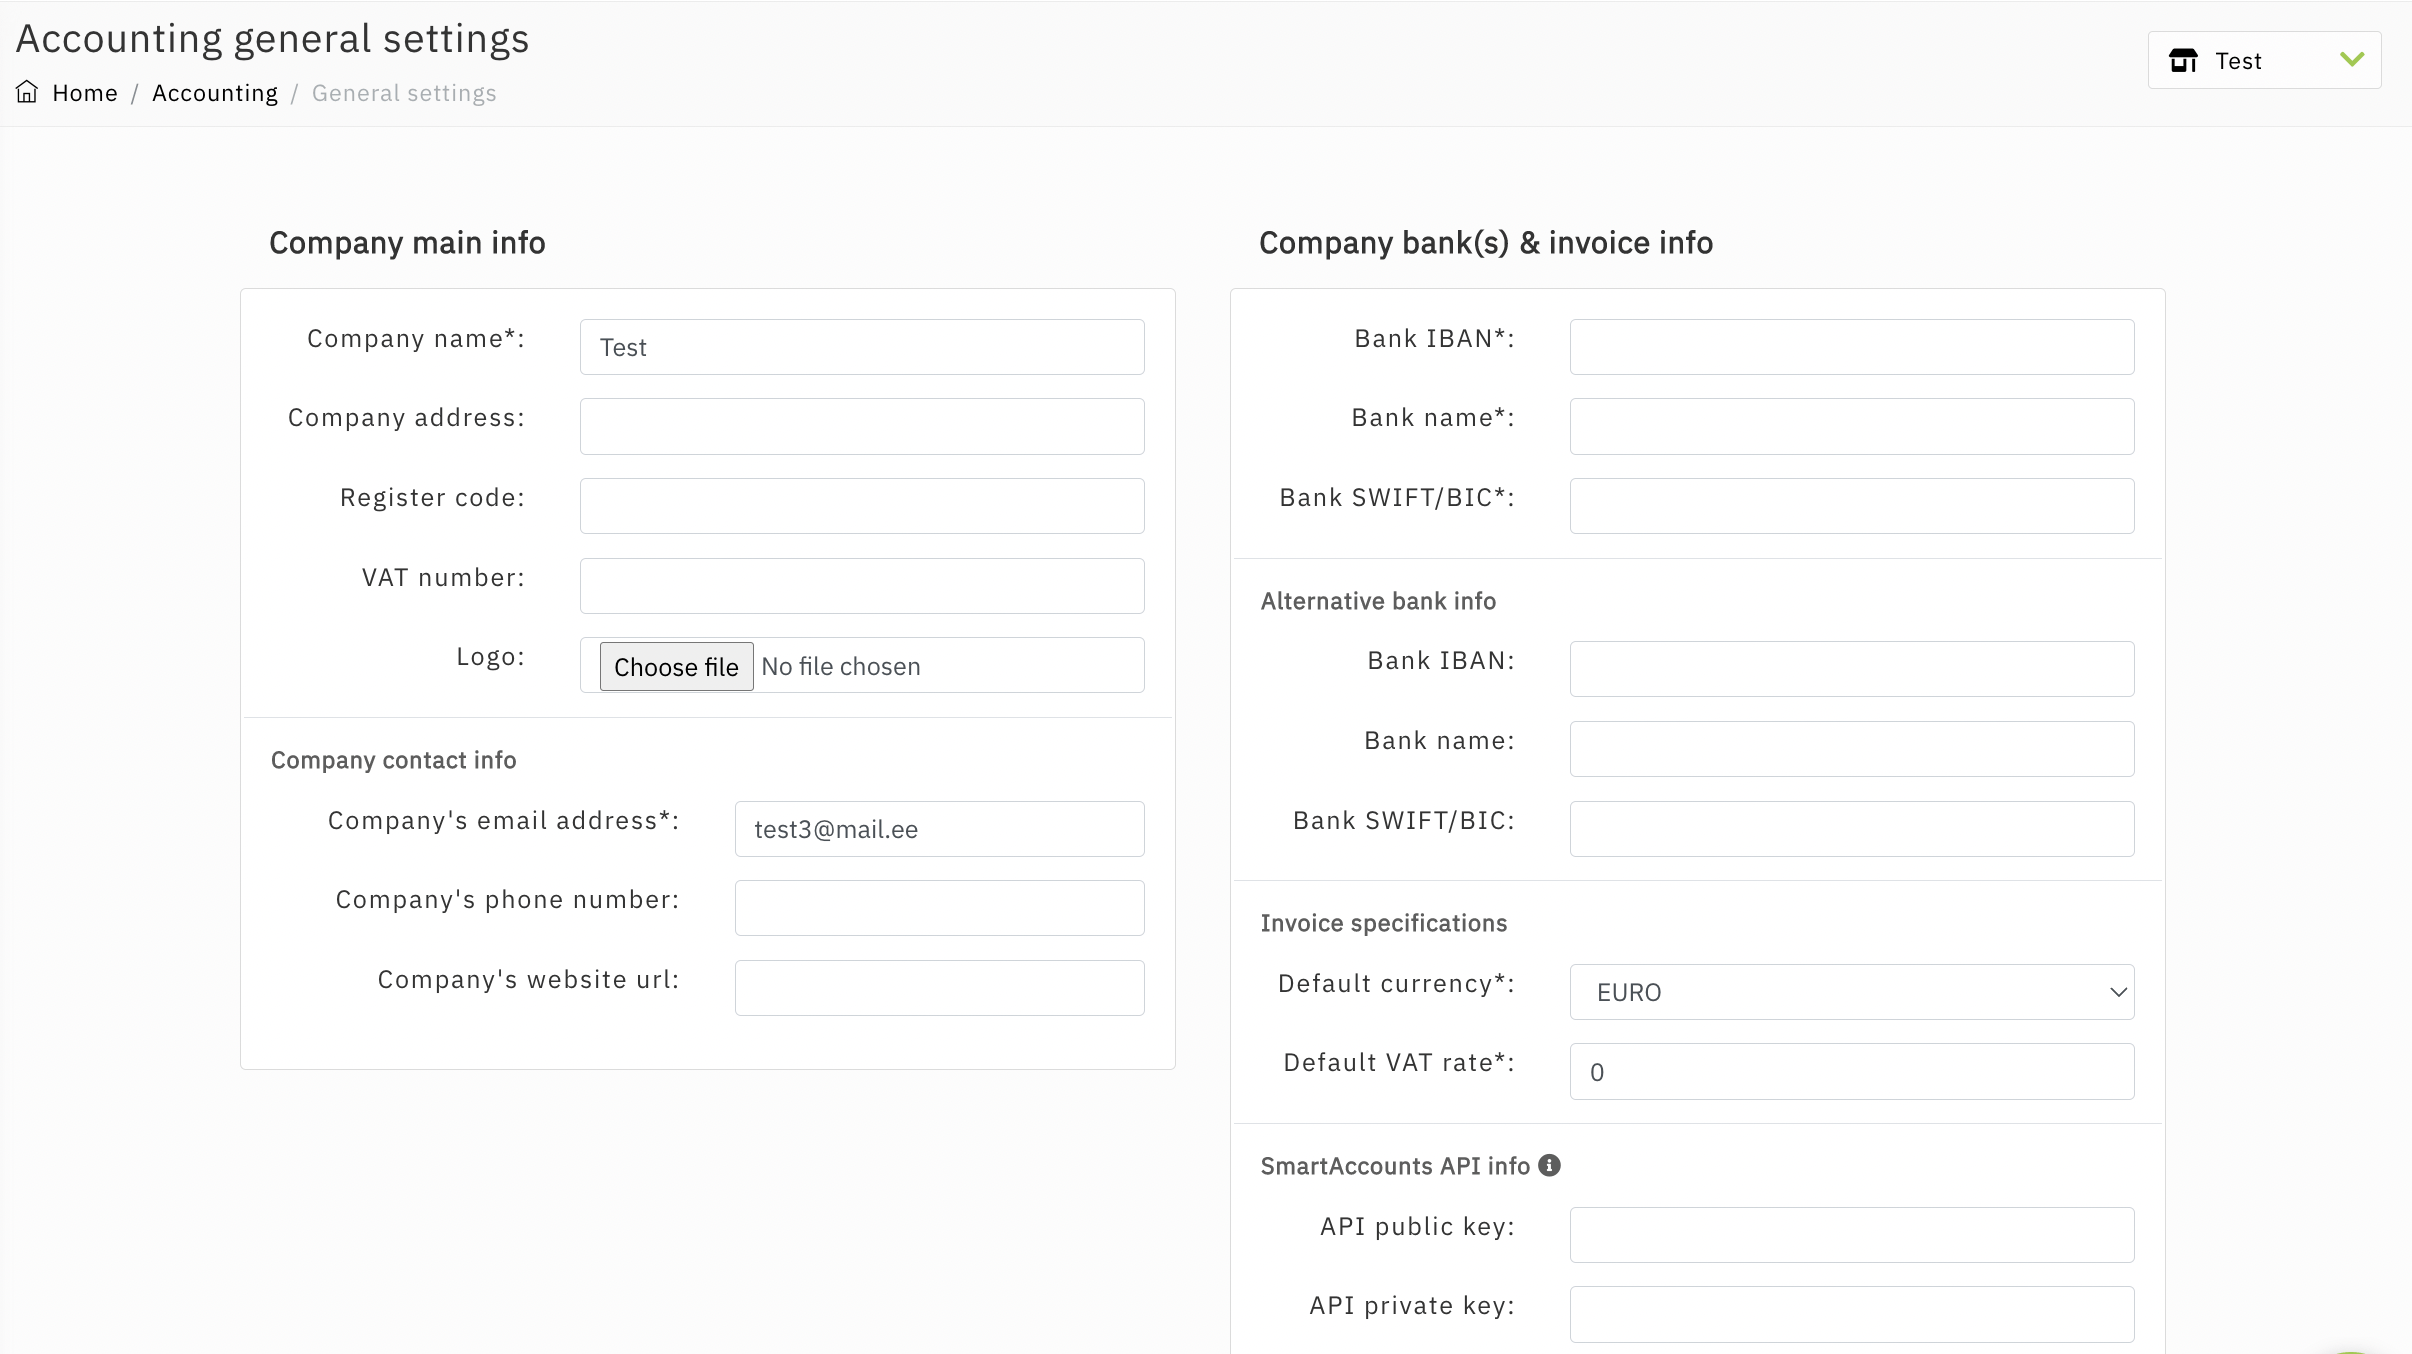2412x1354 pixels.
Task: Click the Register code input field
Action: click(861, 506)
